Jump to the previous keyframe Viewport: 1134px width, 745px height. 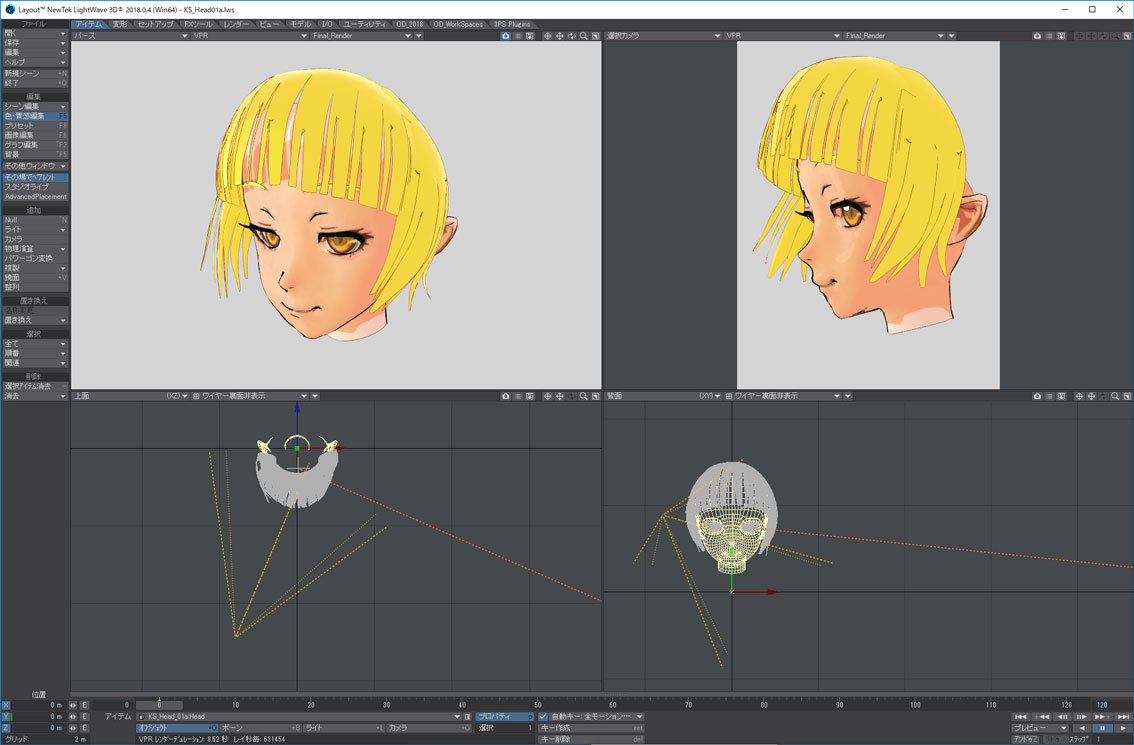click(x=1041, y=717)
